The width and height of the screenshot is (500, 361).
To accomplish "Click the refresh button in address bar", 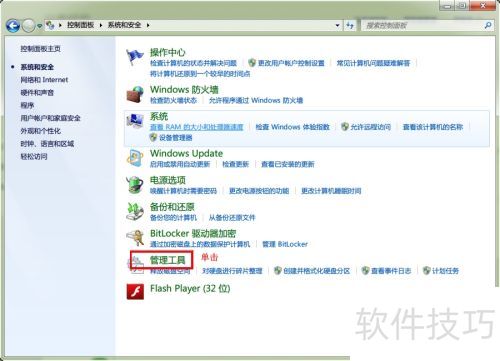I will point(350,25).
